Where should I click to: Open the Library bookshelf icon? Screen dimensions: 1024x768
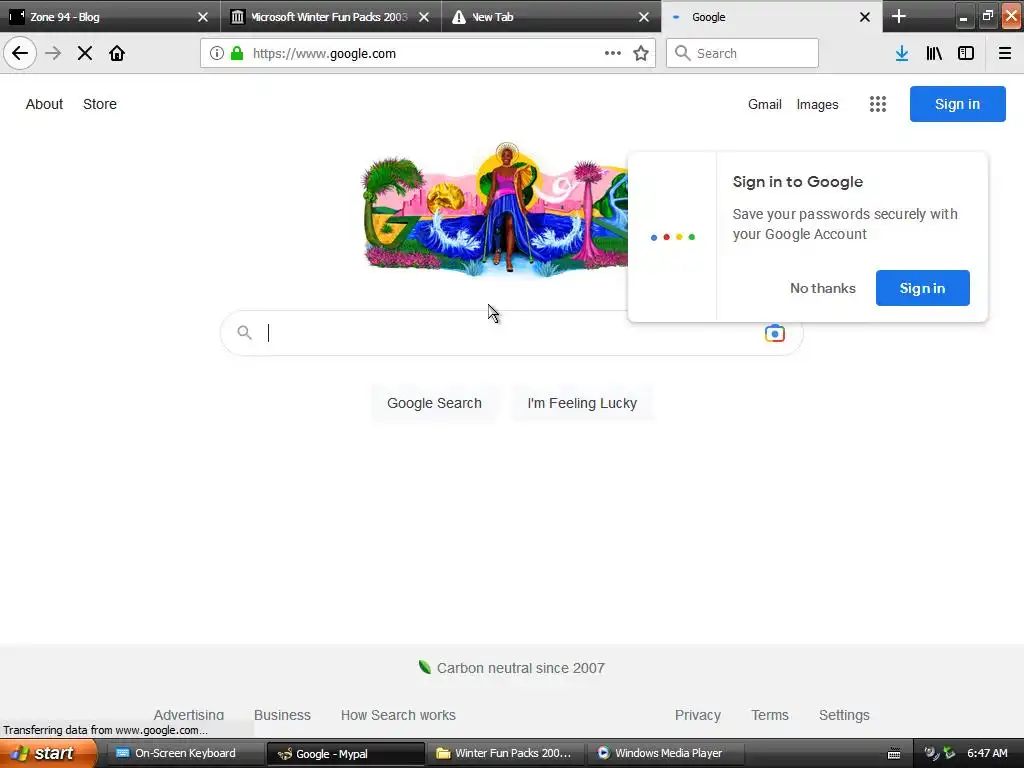coord(934,54)
